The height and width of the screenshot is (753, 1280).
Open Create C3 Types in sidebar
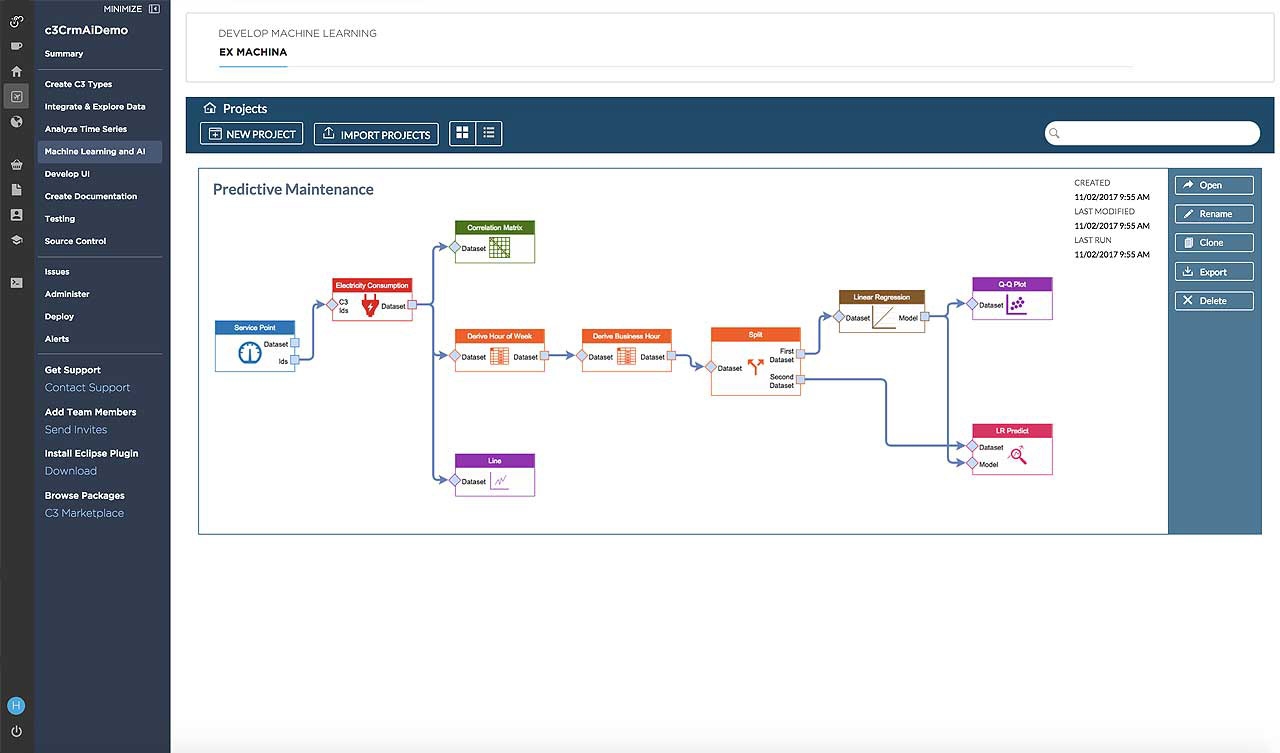[x=79, y=84]
